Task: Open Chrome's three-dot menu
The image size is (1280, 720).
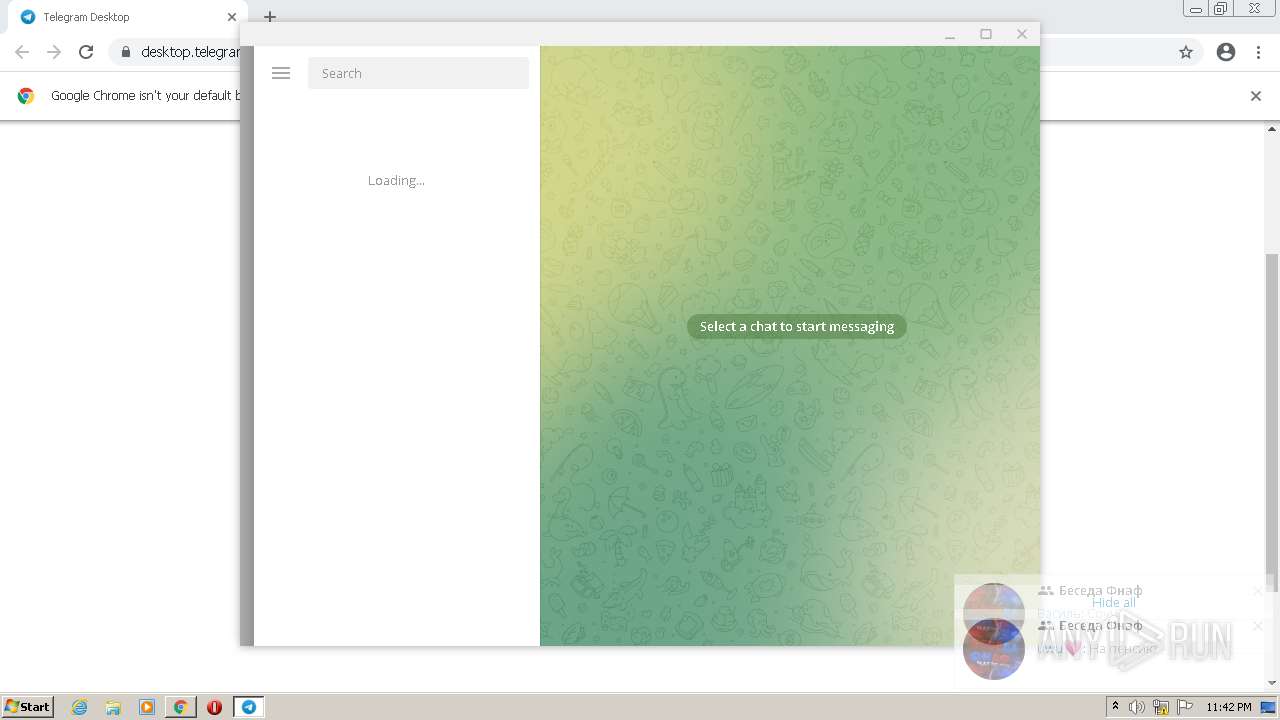Action: (x=1258, y=52)
